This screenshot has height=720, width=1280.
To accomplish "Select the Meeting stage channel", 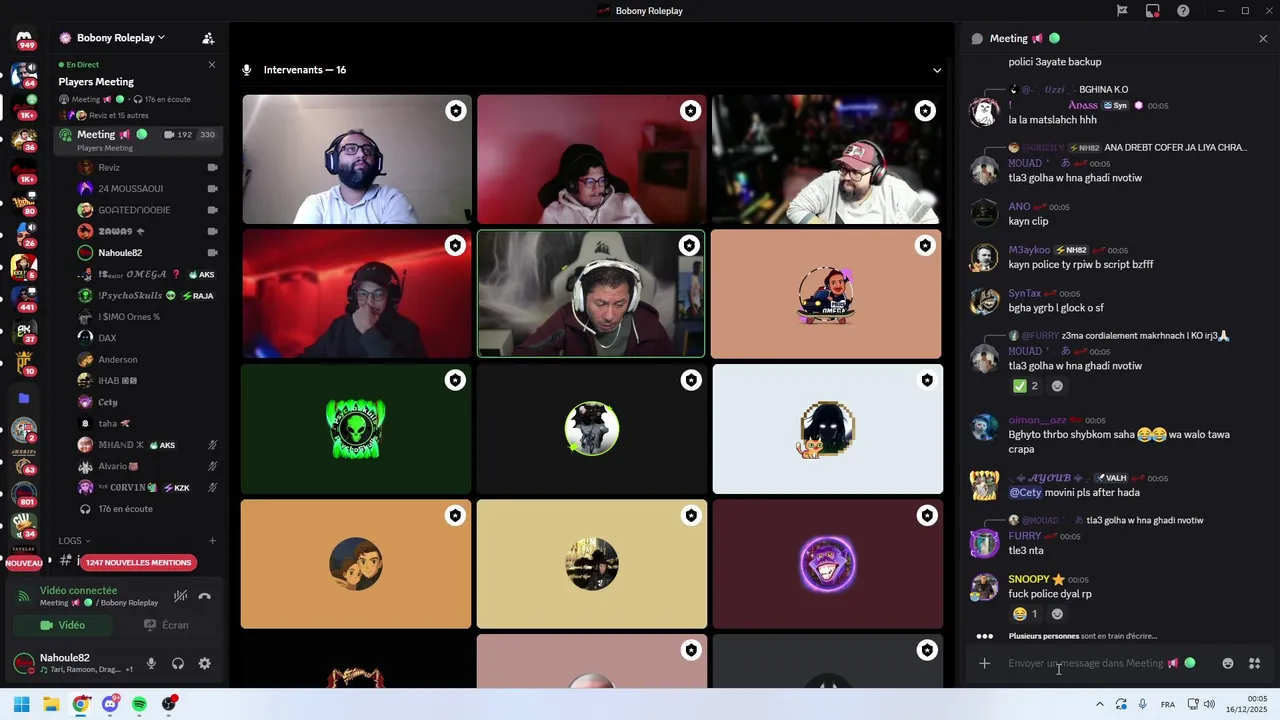I will tap(137, 139).
